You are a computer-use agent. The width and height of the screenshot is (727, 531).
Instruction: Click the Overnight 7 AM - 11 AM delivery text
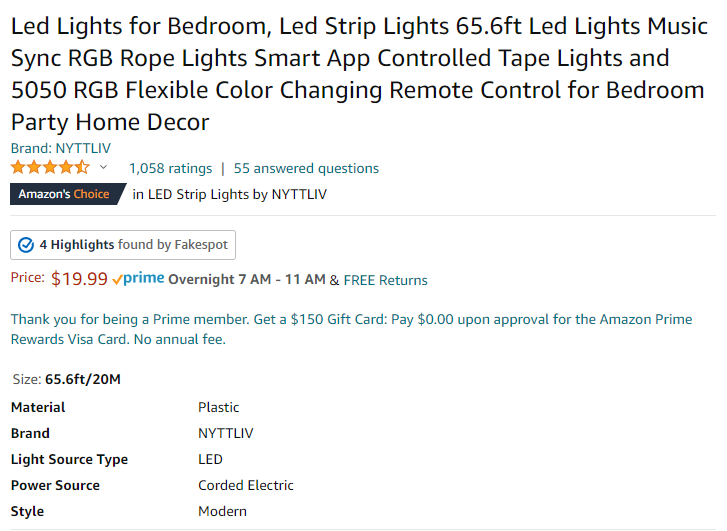click(x=247, y=279)
